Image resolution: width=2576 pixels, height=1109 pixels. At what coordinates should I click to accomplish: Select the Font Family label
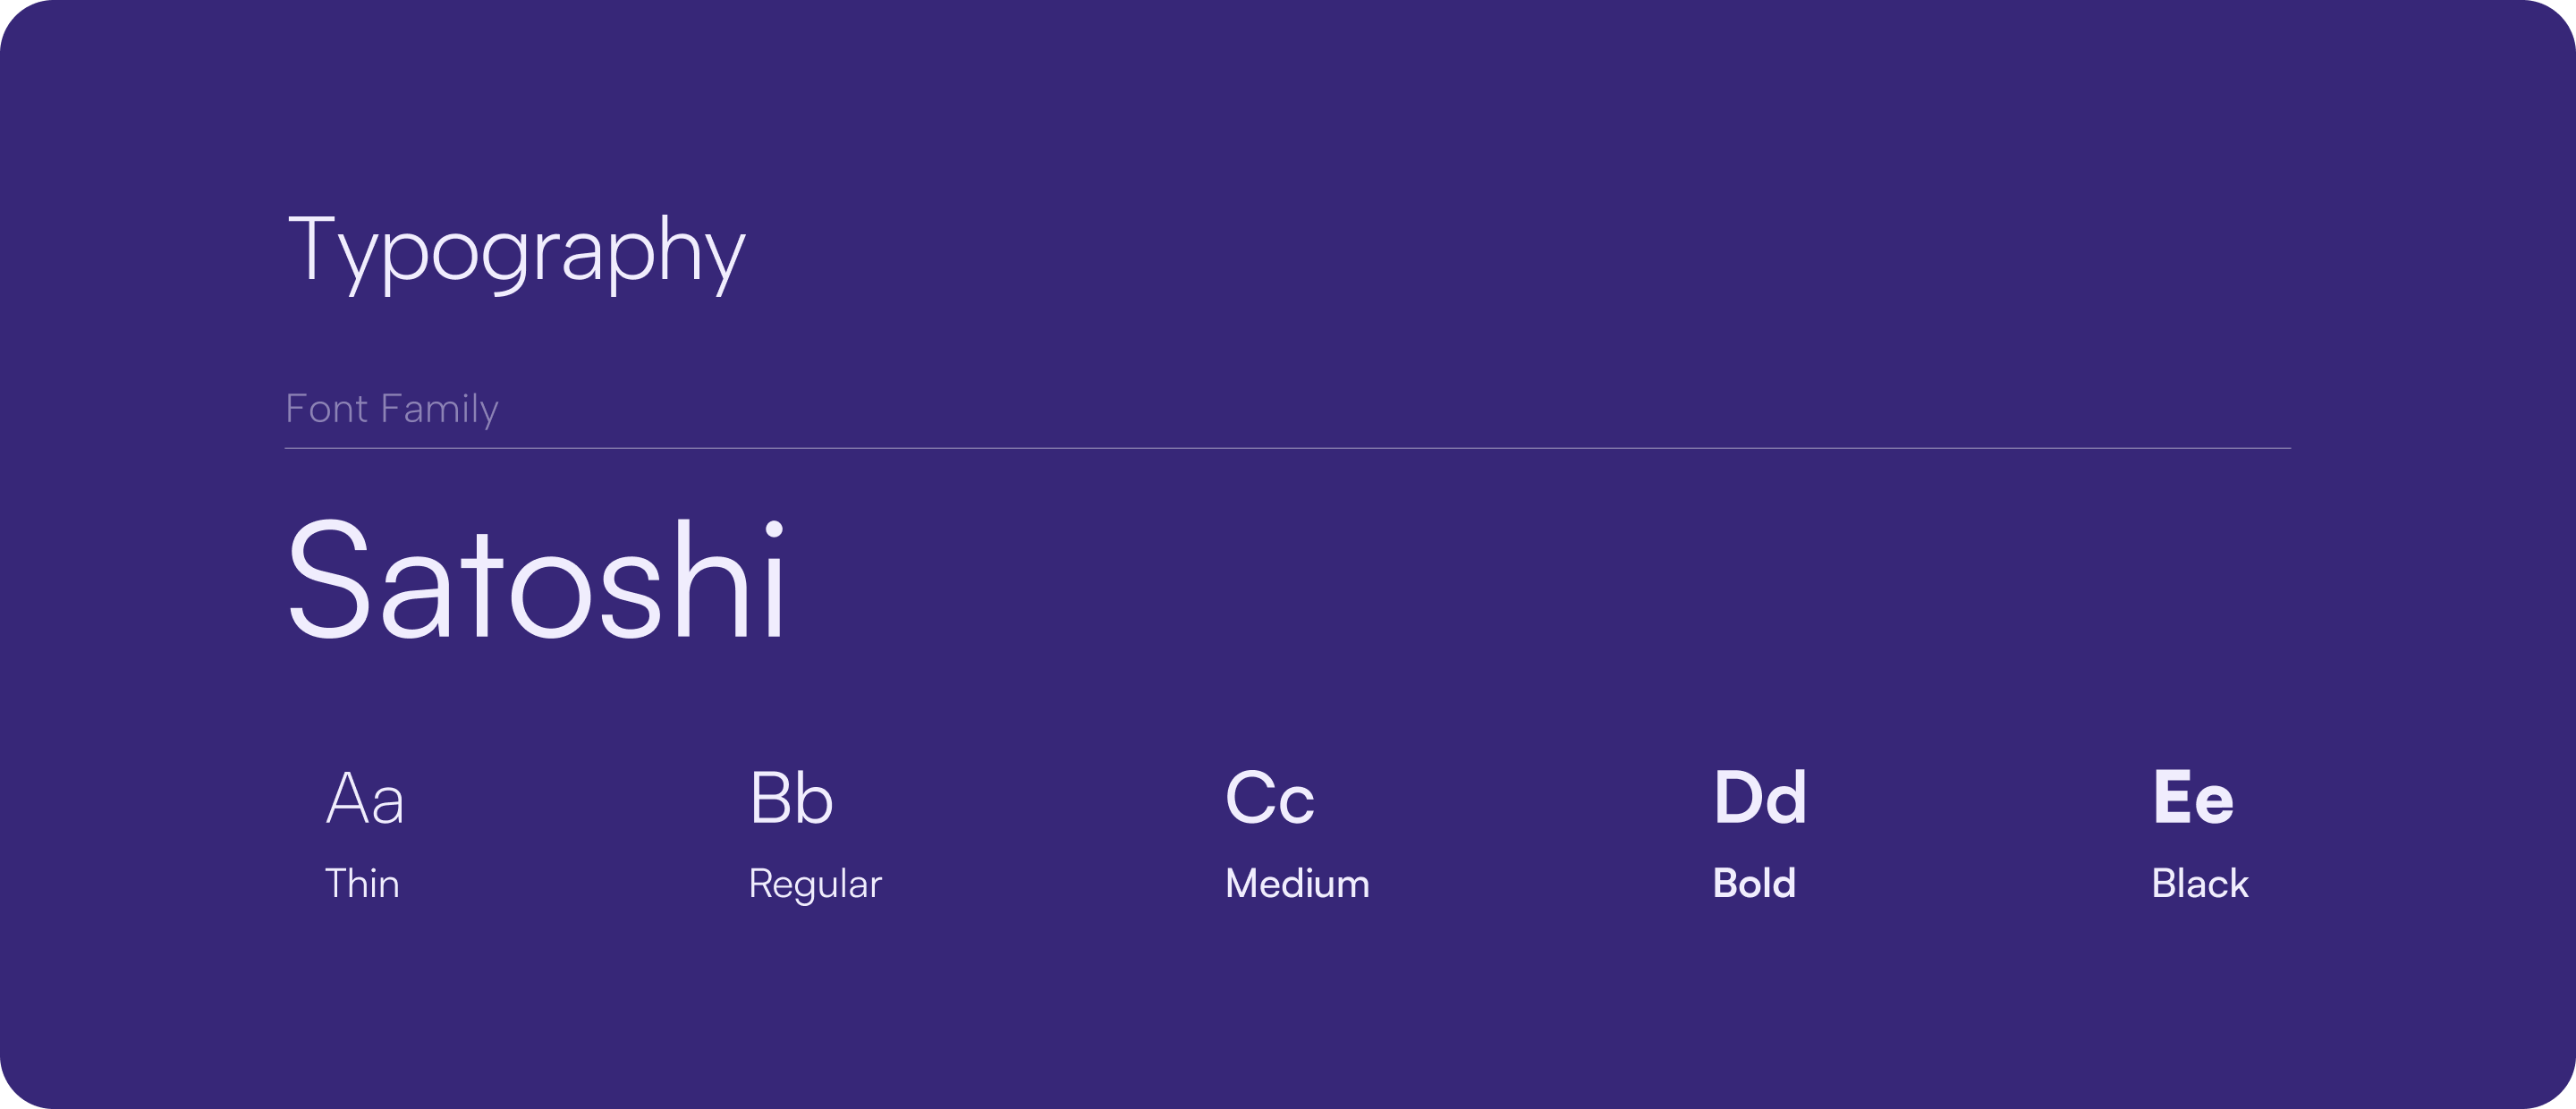coord(392,409)
